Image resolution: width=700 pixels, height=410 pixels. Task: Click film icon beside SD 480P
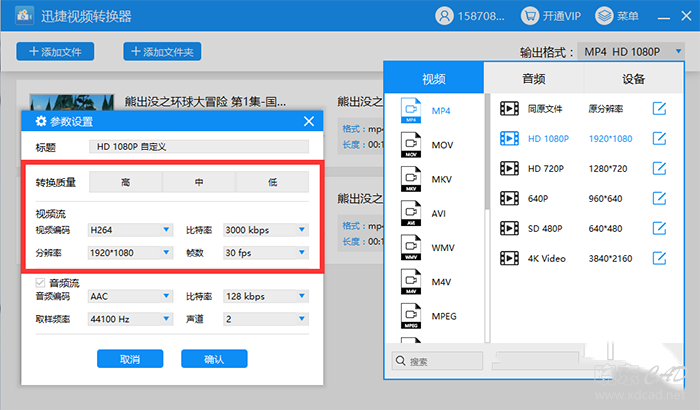[509, 228]
